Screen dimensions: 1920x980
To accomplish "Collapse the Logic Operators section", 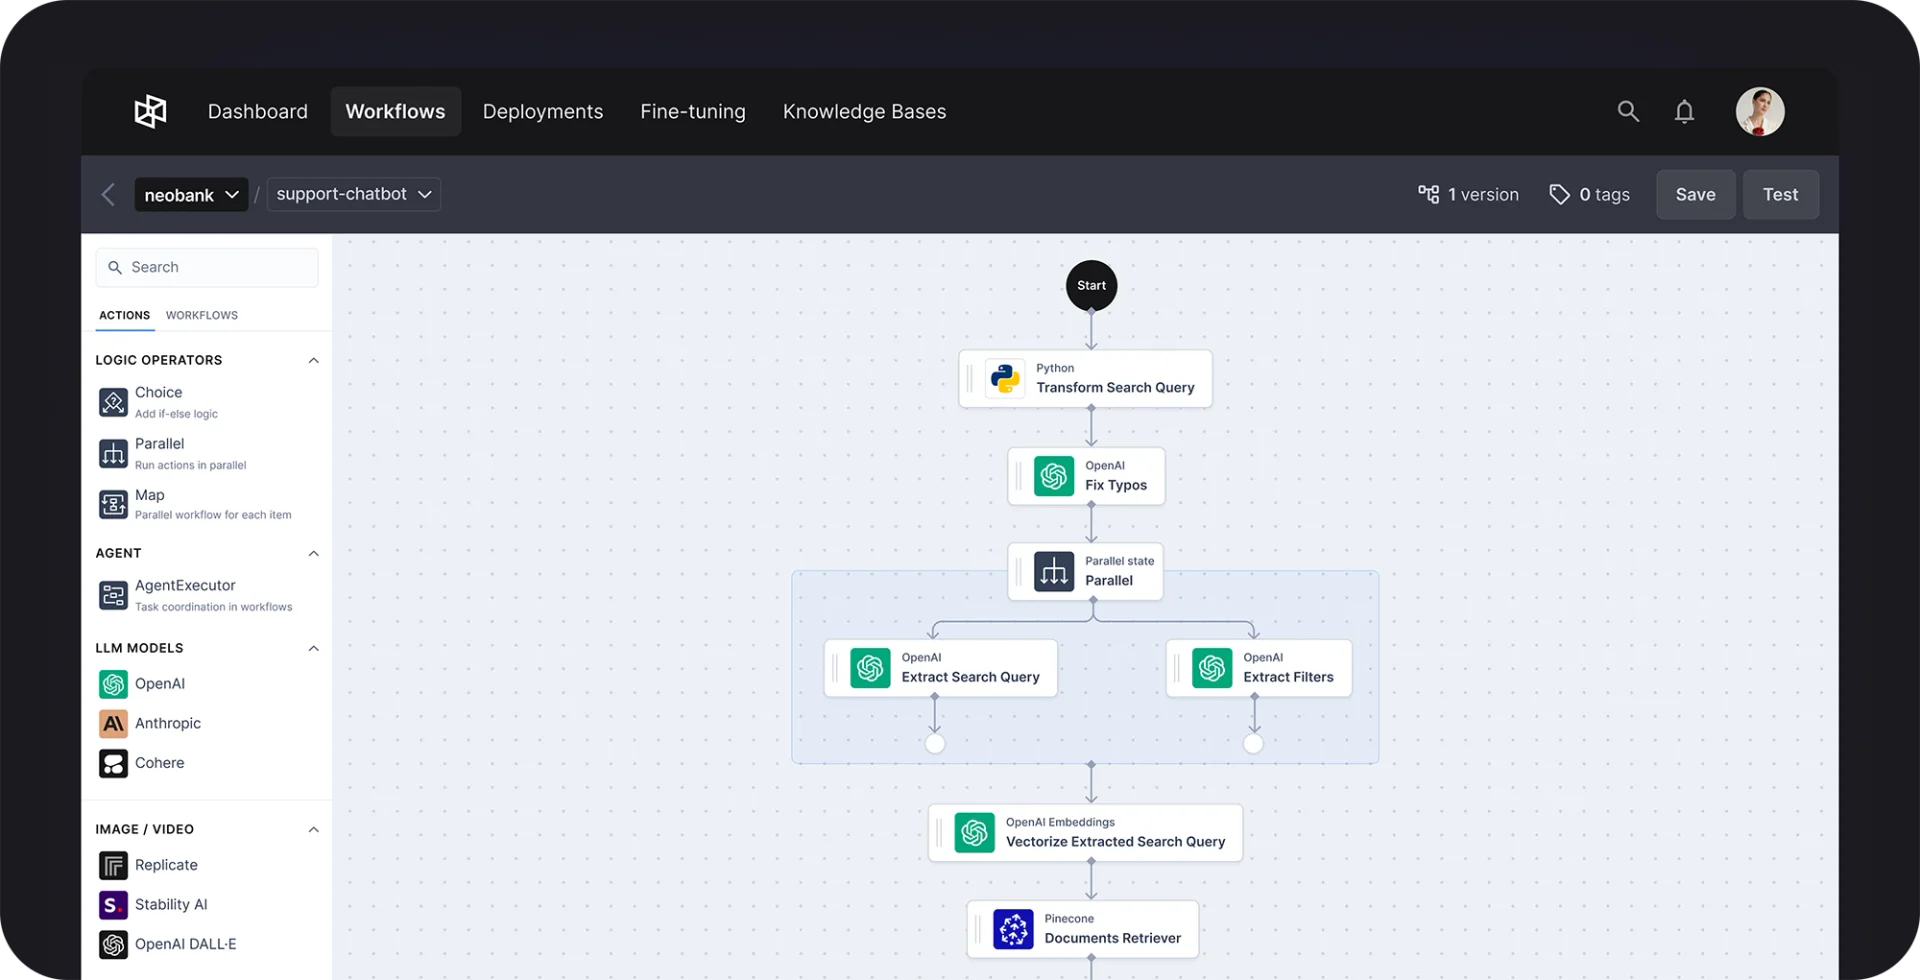I will pos(313,360).
